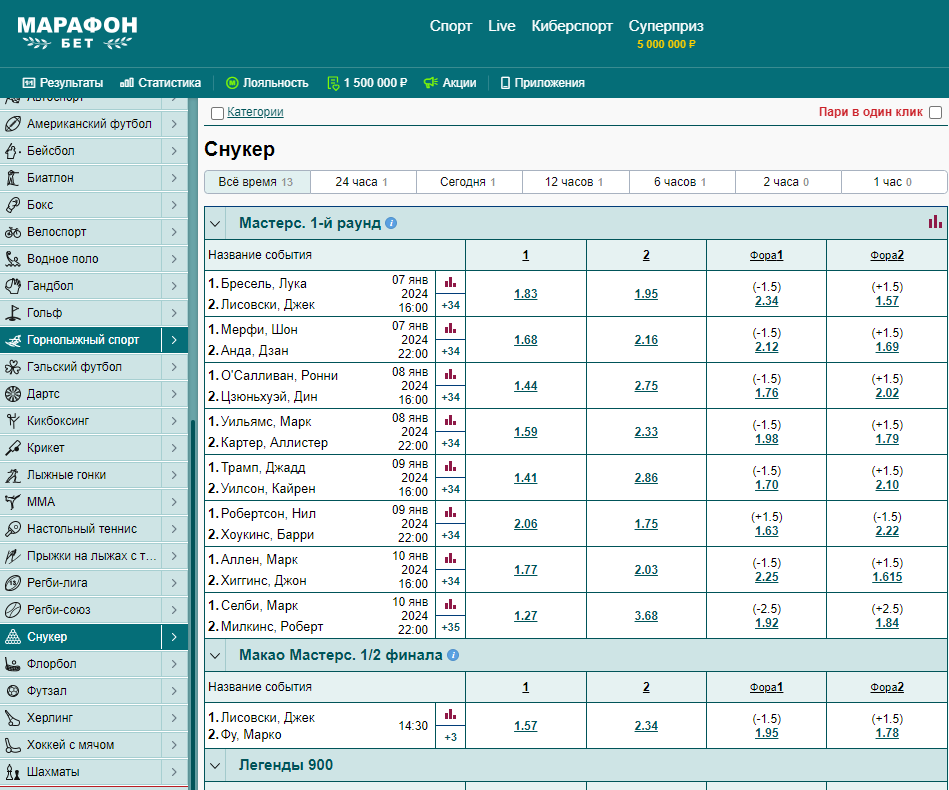Show +35 more markets for Selby match
Viewport: 949px width, 790px height.
point(450,627)
